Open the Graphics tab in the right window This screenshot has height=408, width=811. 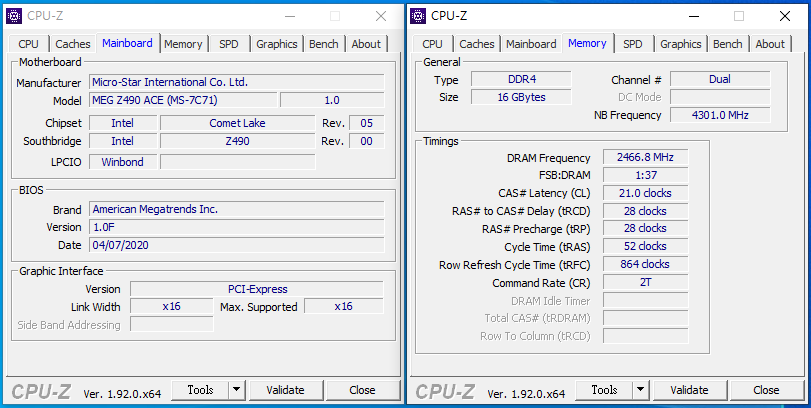[681, 44]
